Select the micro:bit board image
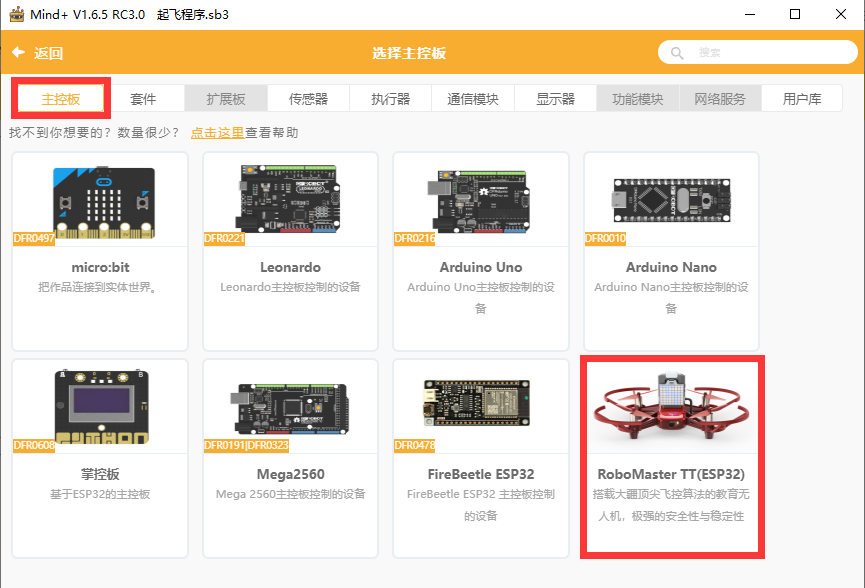This screenshot has width=865, height=588. point(104,202)
